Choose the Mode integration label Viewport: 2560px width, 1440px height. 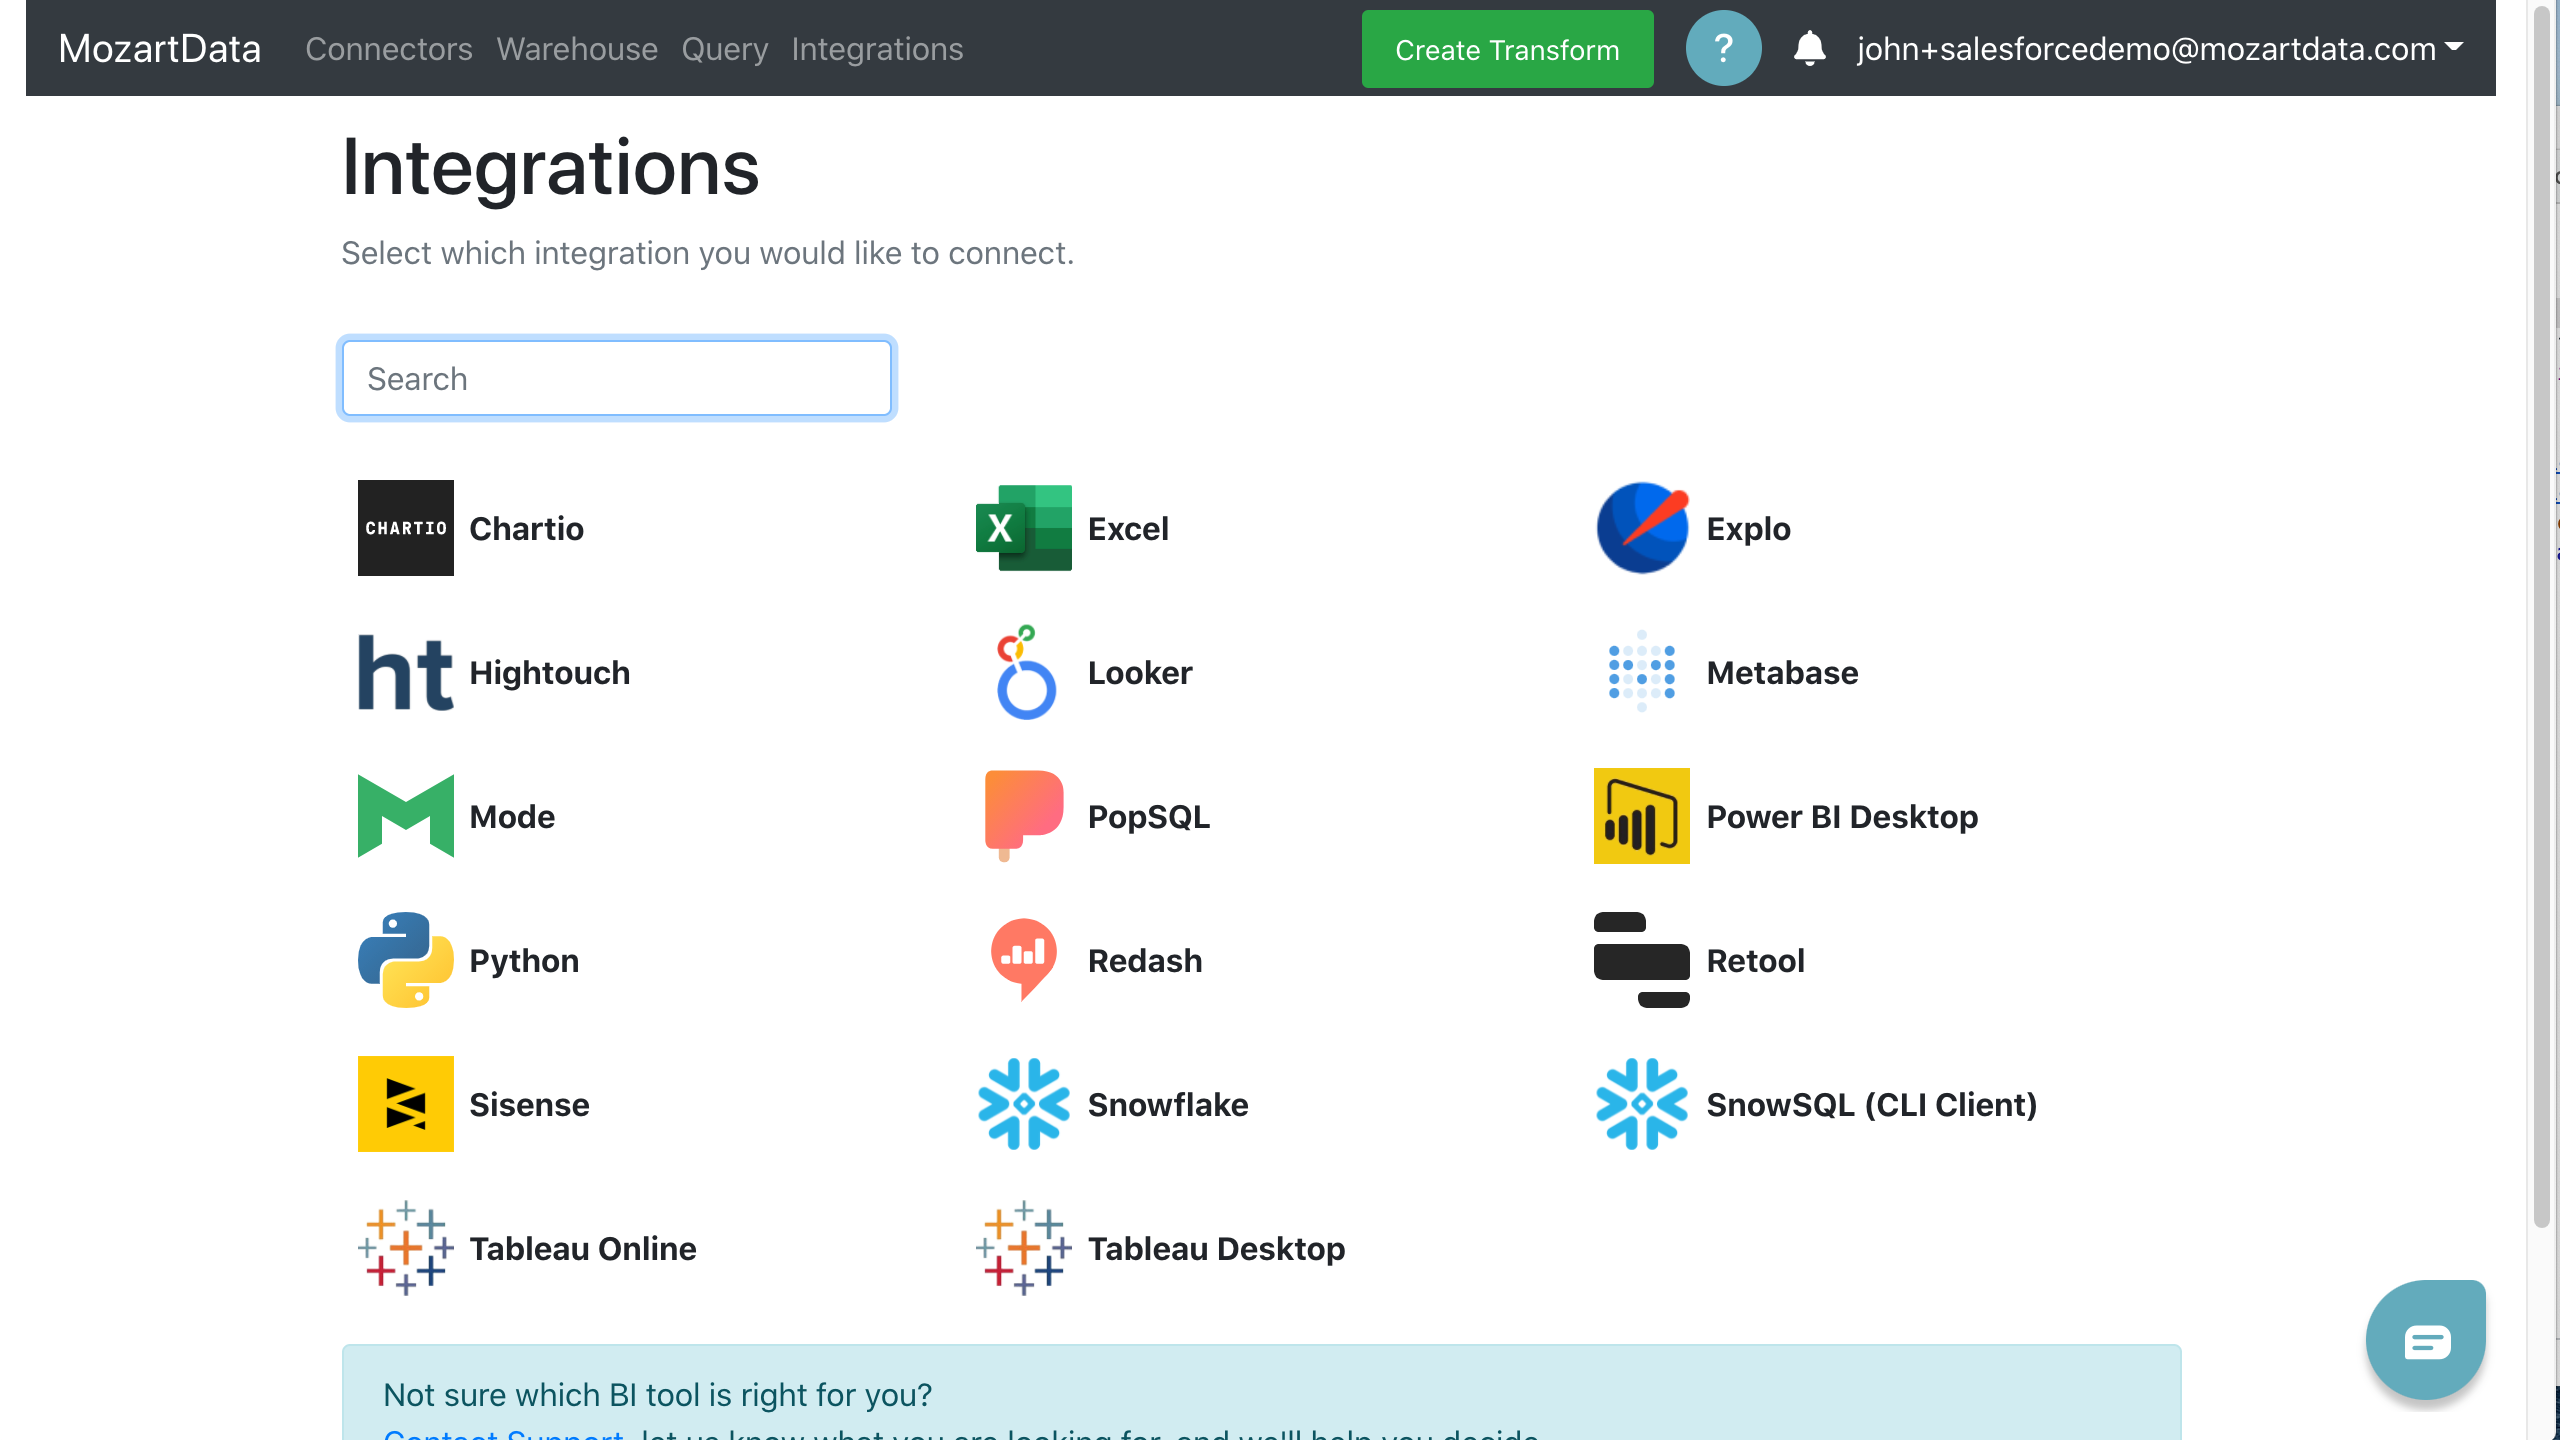click(512, 816)
